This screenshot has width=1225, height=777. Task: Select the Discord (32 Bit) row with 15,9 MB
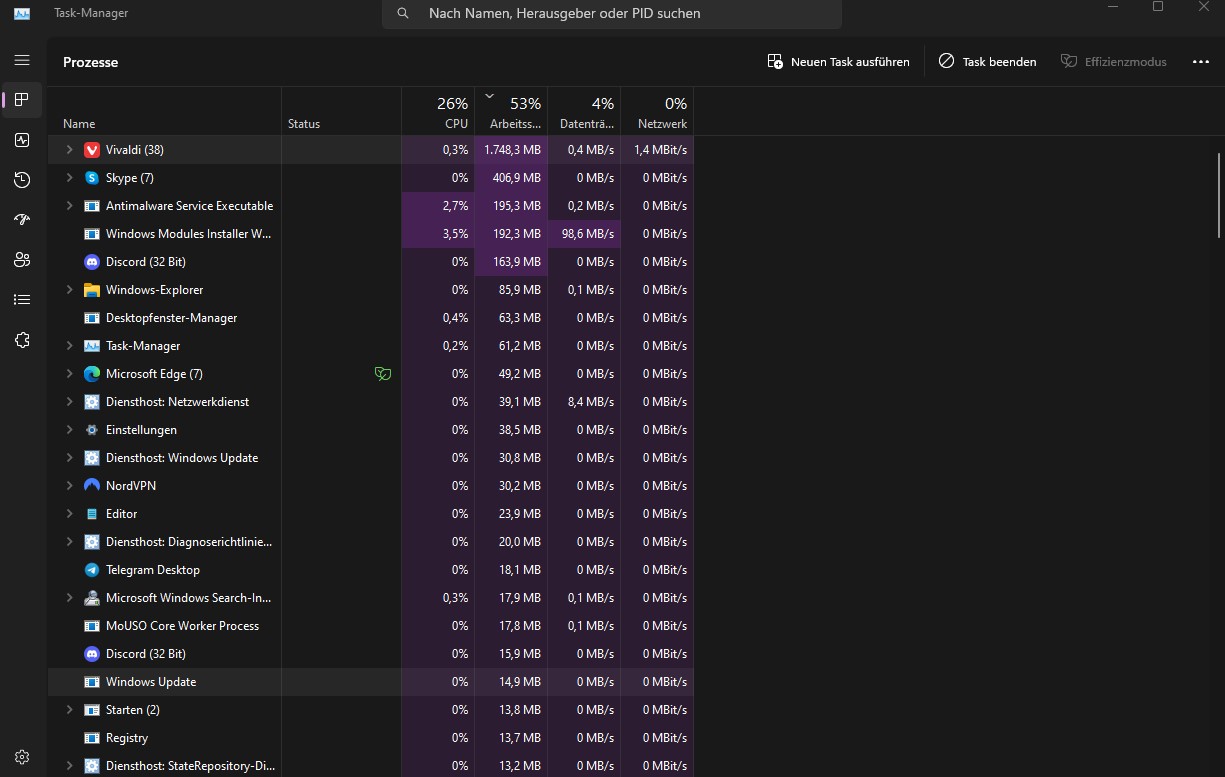[371, 654]
